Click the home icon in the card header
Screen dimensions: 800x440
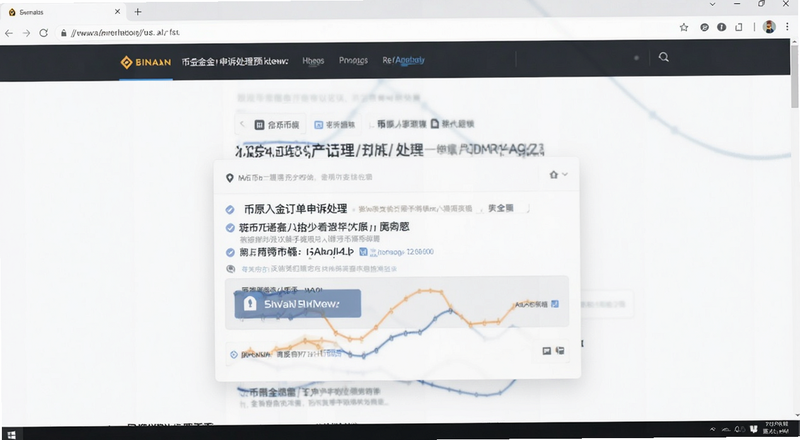[x=554, y=175]
